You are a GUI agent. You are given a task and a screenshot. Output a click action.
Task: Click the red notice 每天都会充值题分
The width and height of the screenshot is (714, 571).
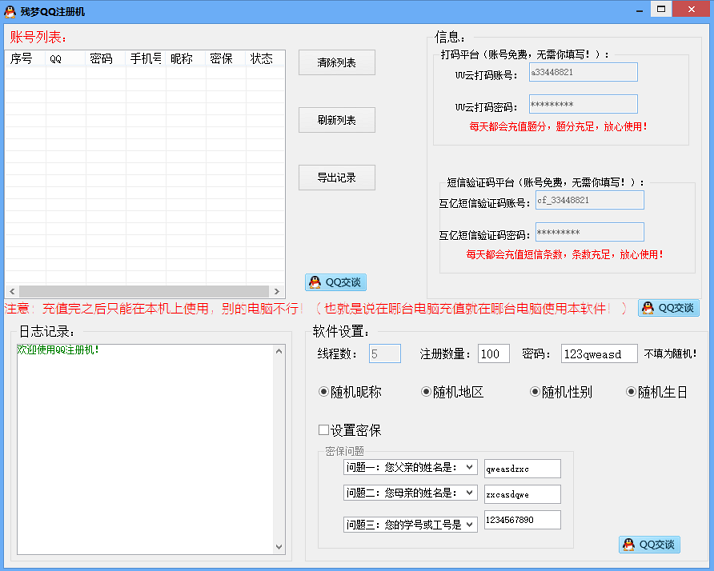(558, 127)
